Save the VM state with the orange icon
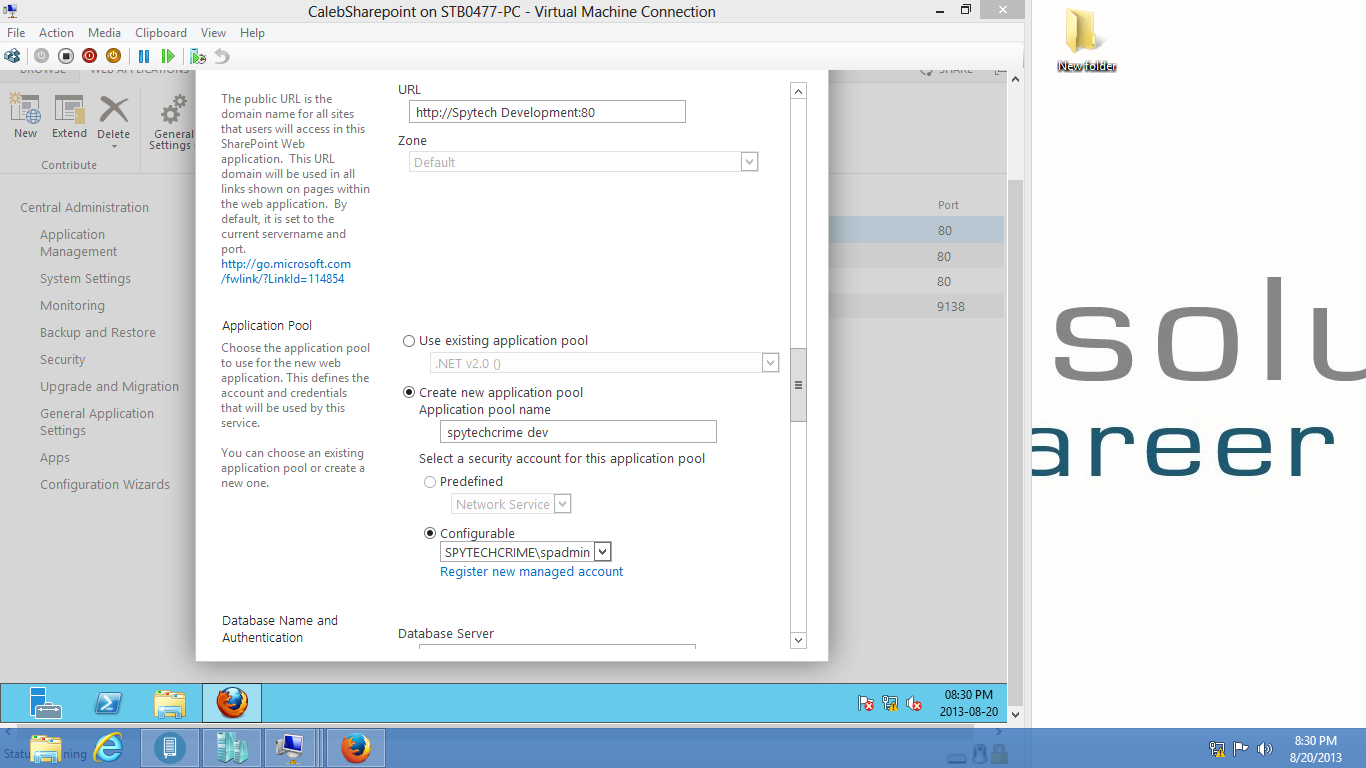This screenshot has width=1366, height=768. click(x=113, y=56)
